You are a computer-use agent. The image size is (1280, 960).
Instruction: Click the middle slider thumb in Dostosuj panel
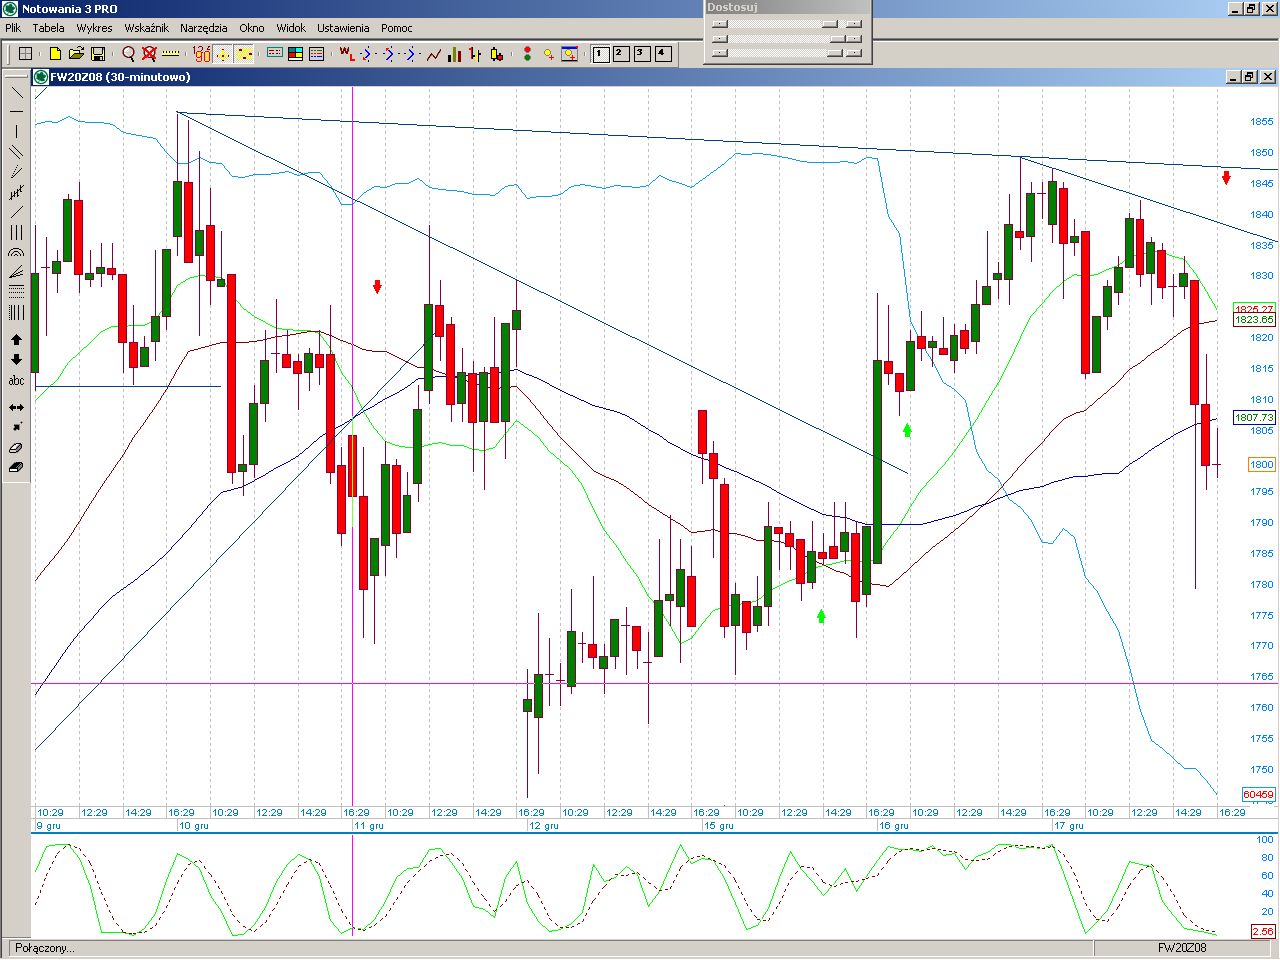coord(838,39)
